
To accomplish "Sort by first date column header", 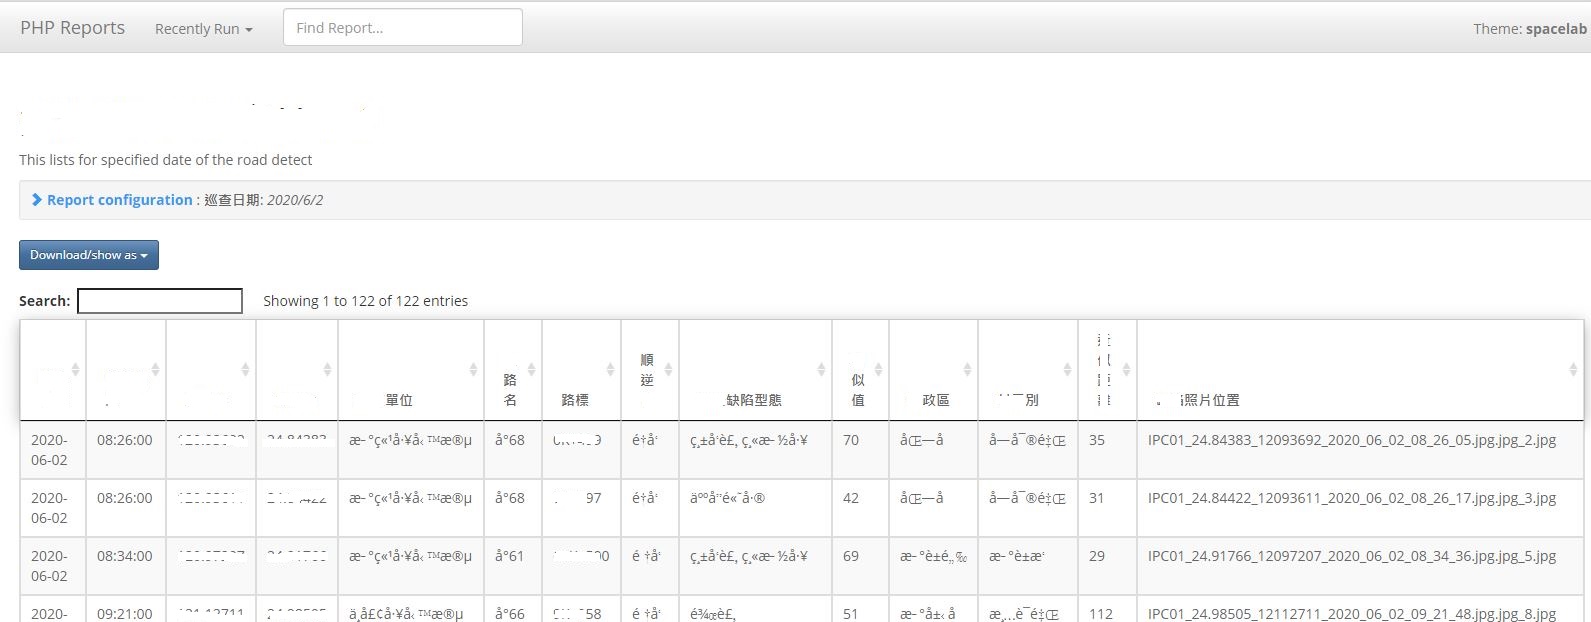I will tap(53, 369).
